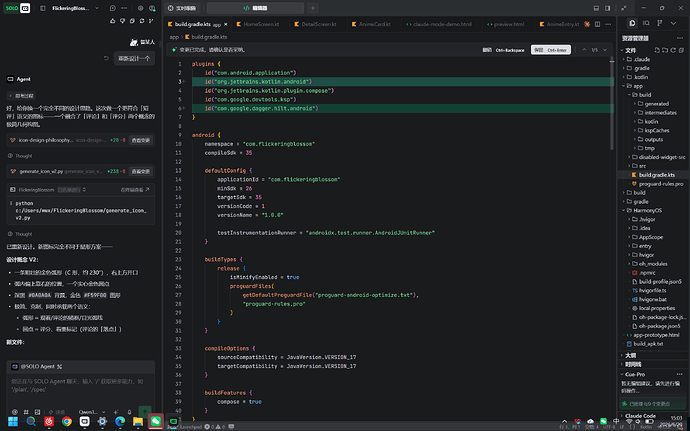Image resolution: width=690 pixels, height=431 pixels.
Task: Click the green send arrow button
Action: [x=145, y=412]
